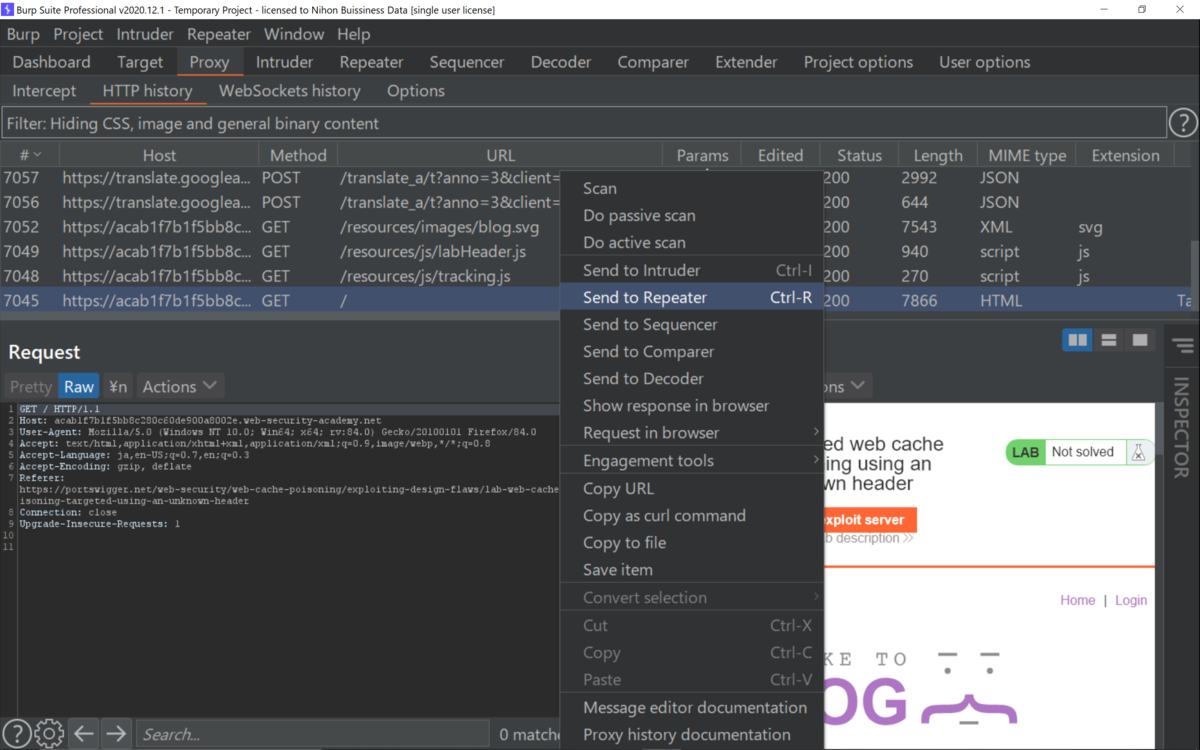Open the Burp menu
1200x750 pixels.
pyautogui.click(x=23, y=34)
